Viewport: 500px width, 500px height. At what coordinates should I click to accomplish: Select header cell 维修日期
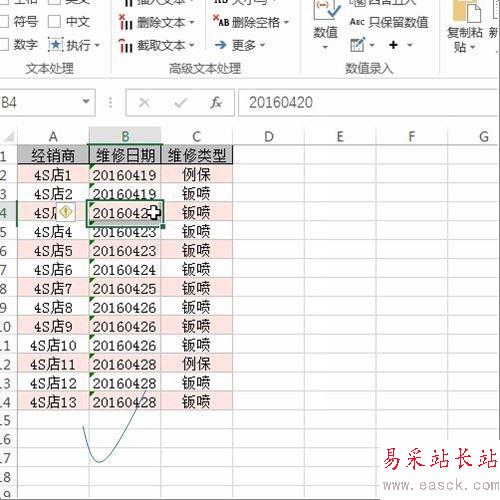pos(125,155)
